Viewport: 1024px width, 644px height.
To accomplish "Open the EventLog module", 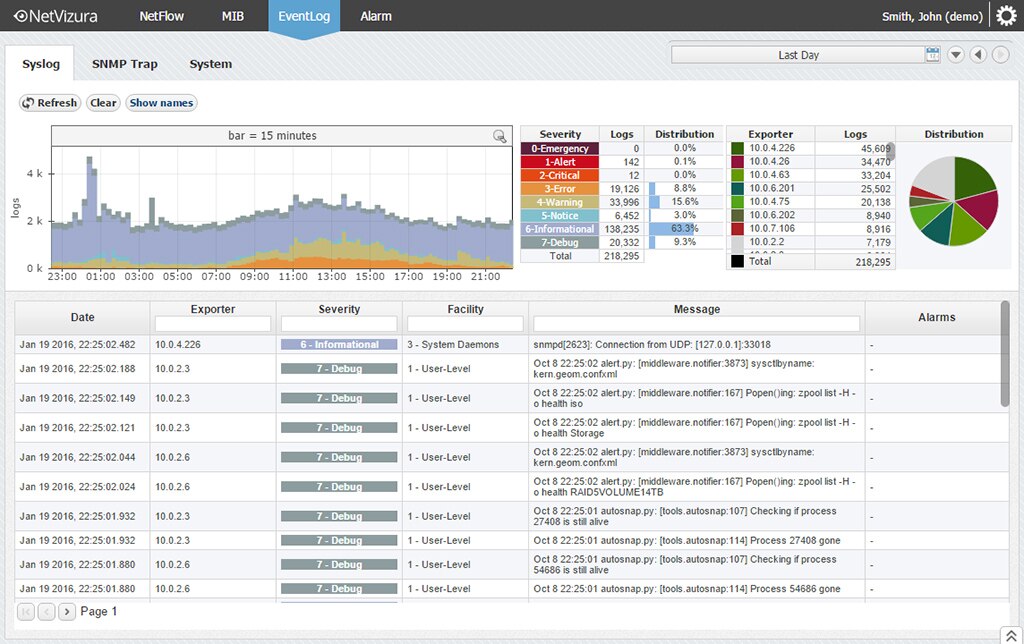I will tap(304, 16).
